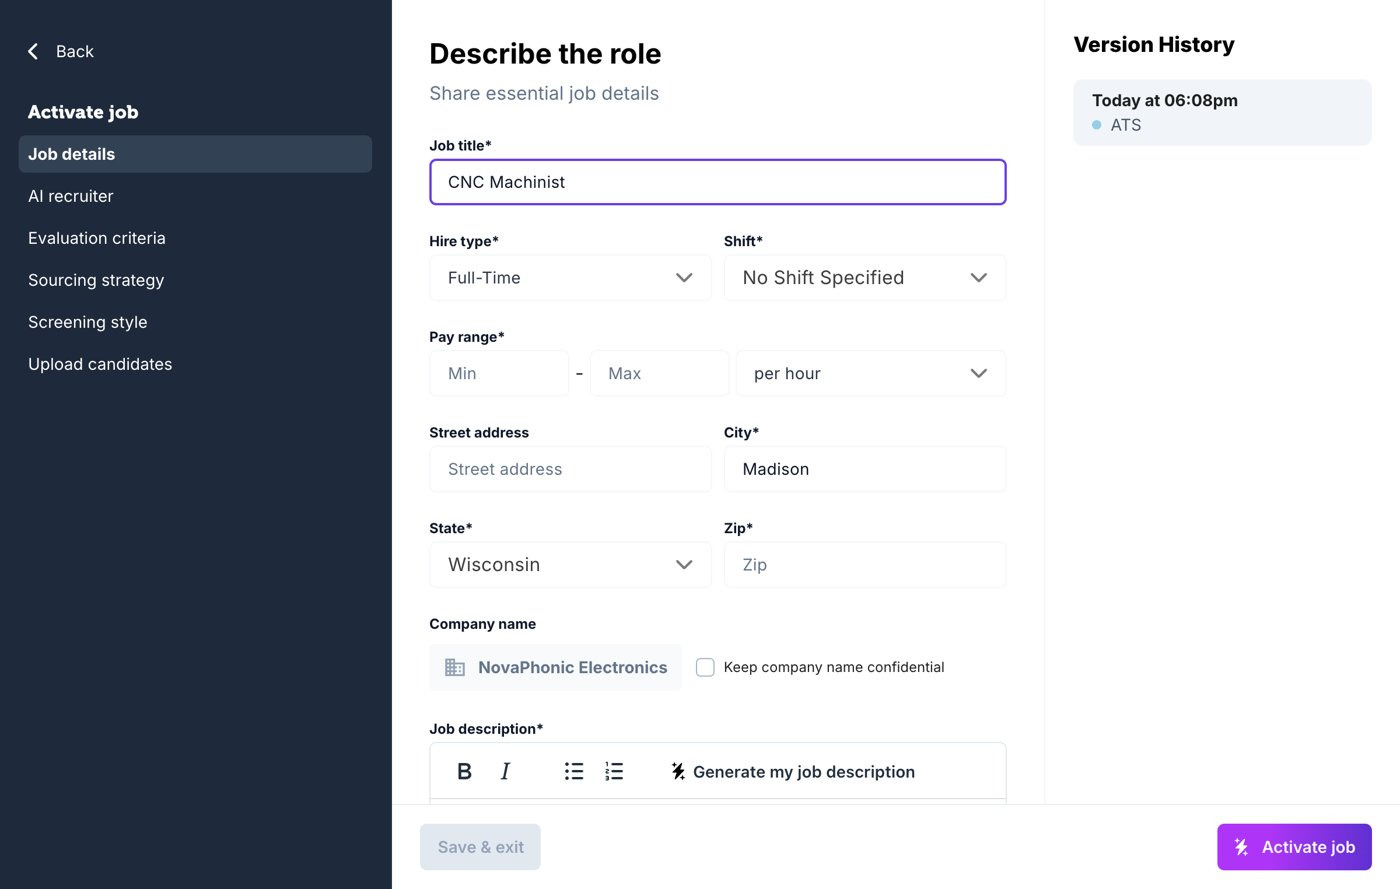Open the State dropdown showing Wisconsin
Image resolution: width=1400 pixels, height=889 pixels.
click(570, 565)
